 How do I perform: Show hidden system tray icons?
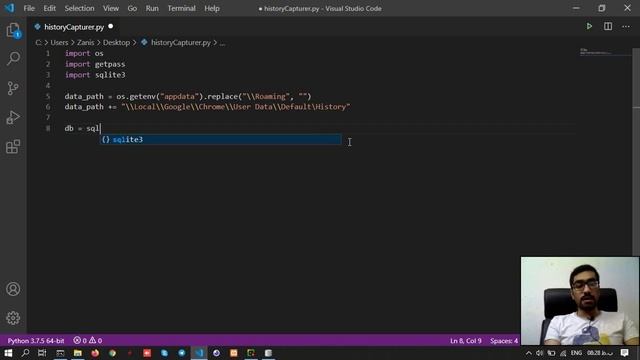pyautogui.click(x=529, y=353)
